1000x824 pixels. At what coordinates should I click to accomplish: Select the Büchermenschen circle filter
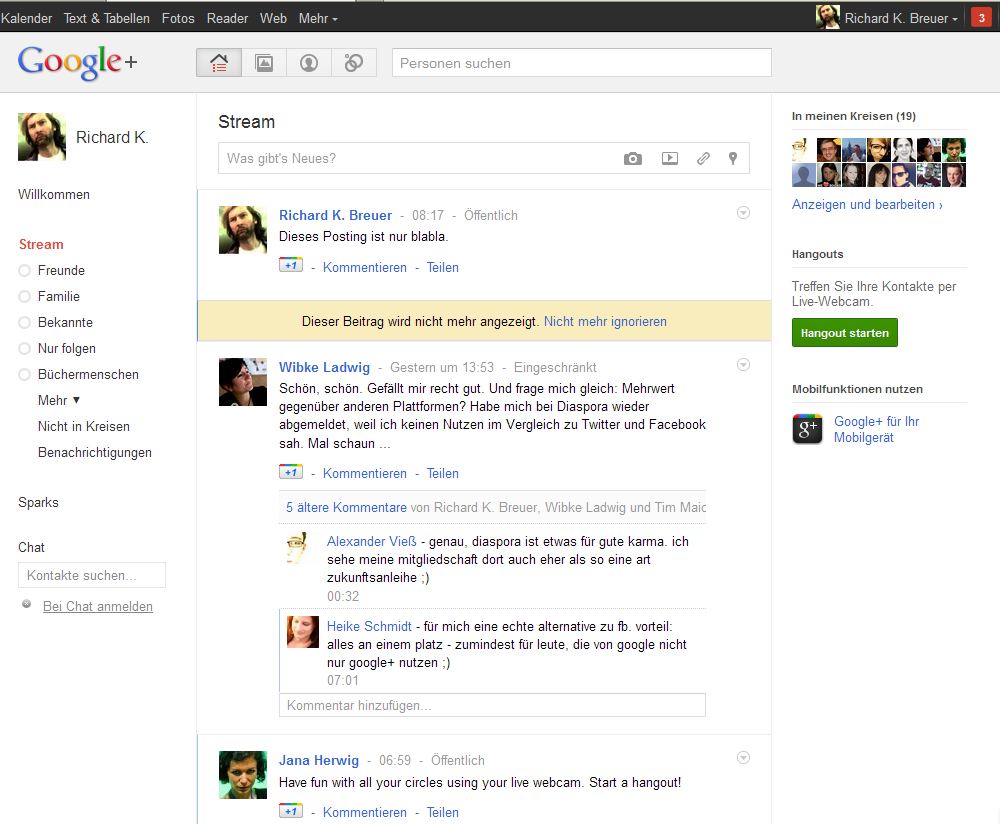coord(88,374)
